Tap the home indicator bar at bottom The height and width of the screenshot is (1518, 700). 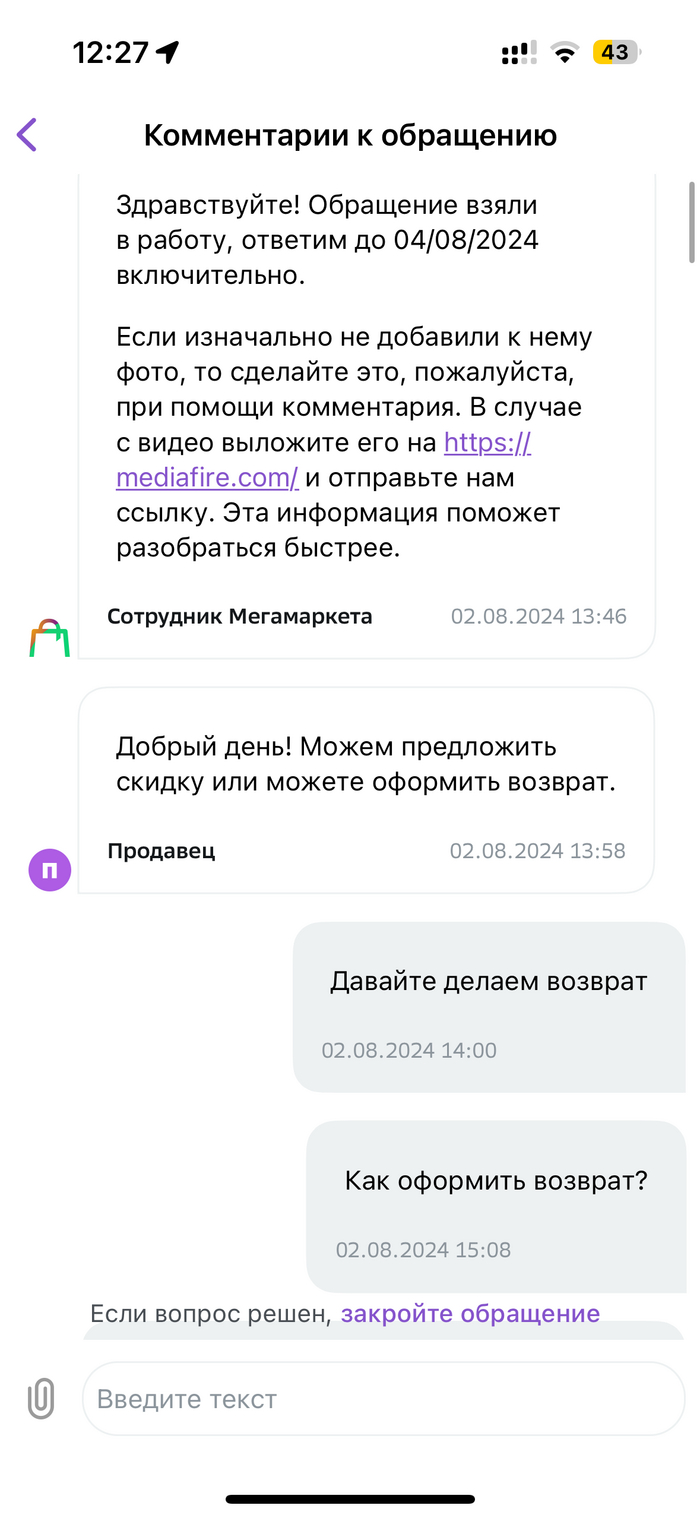click(350, 1499)
